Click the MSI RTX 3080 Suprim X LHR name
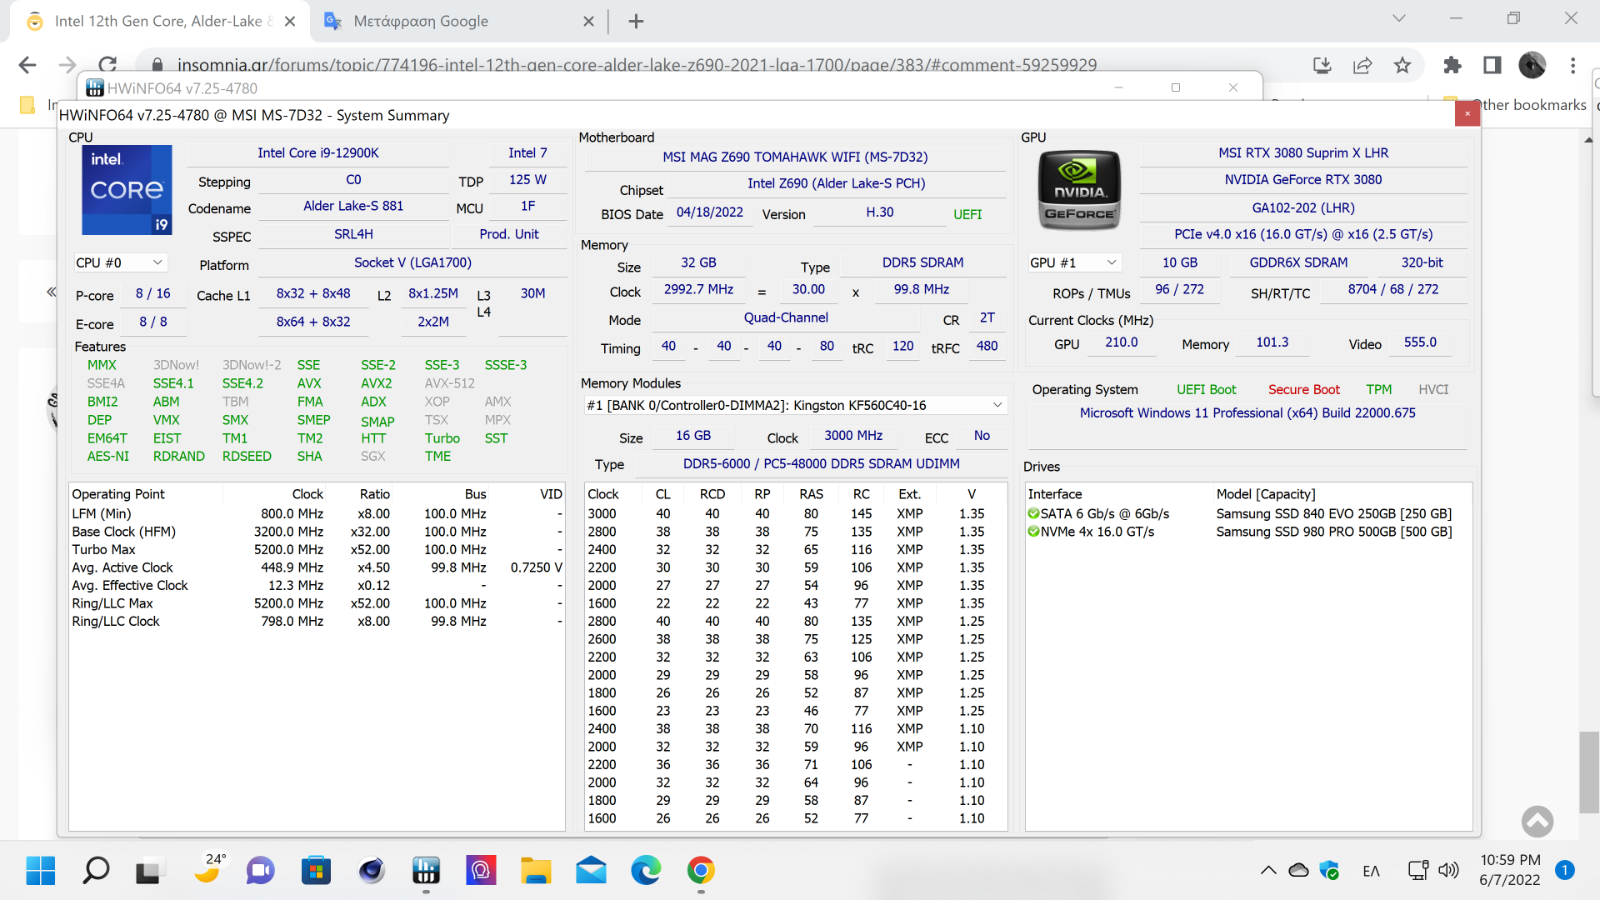1600x900 pixels. pos(1303,153)
